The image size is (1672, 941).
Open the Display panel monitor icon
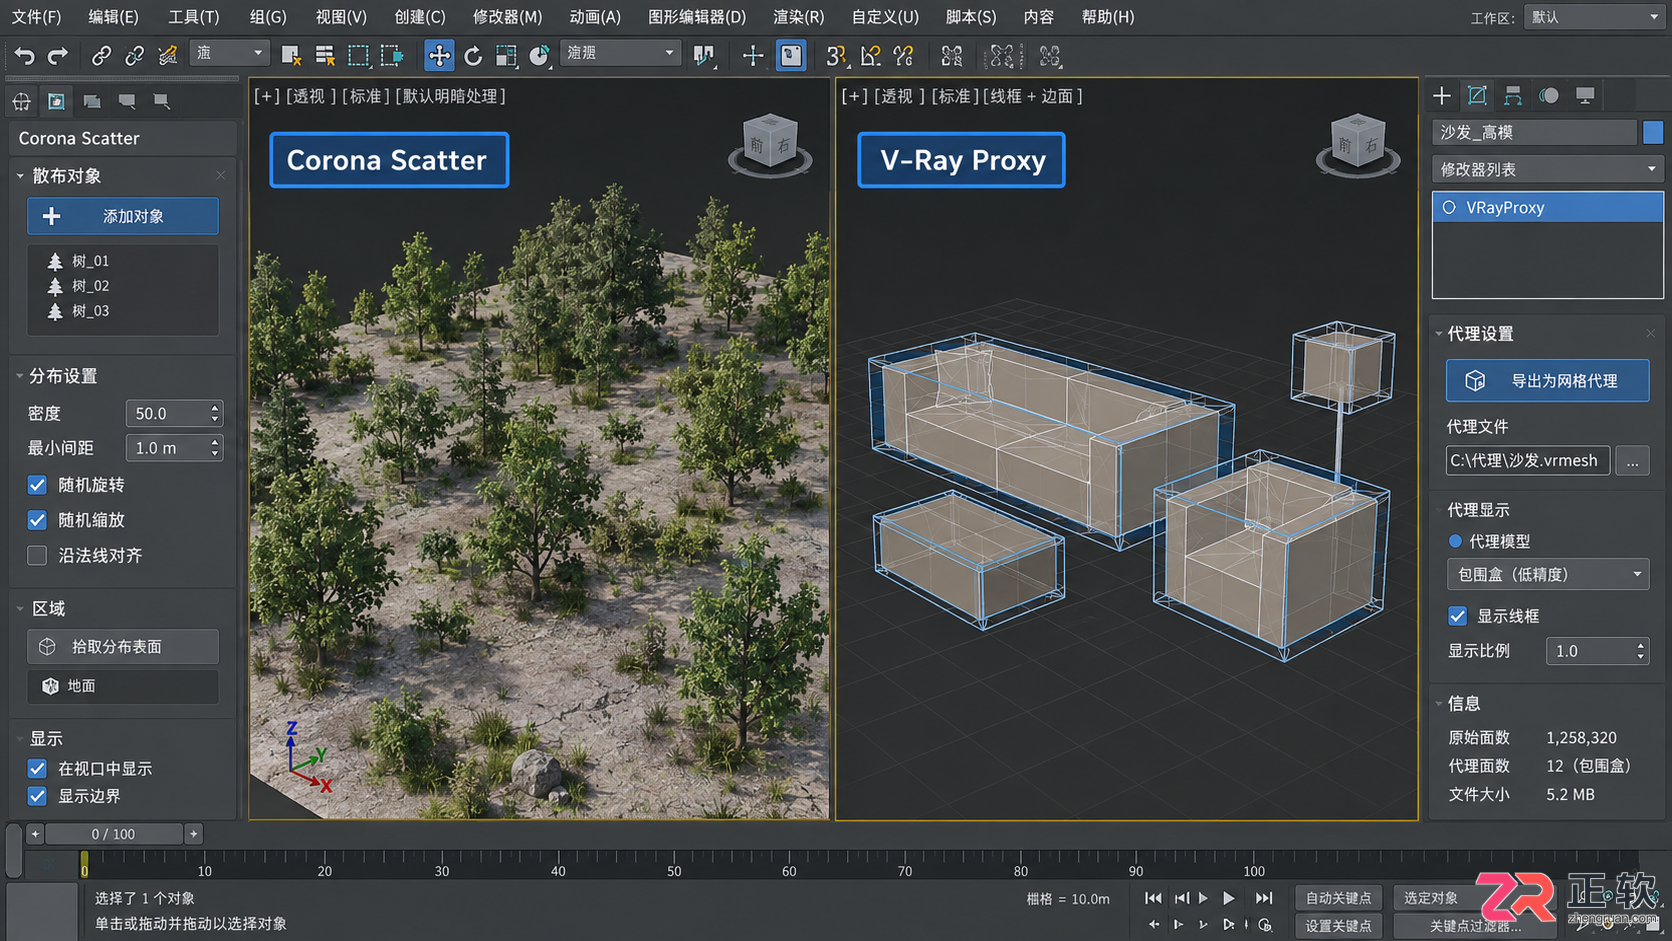pyautogui.click(x=1585, y=96)
